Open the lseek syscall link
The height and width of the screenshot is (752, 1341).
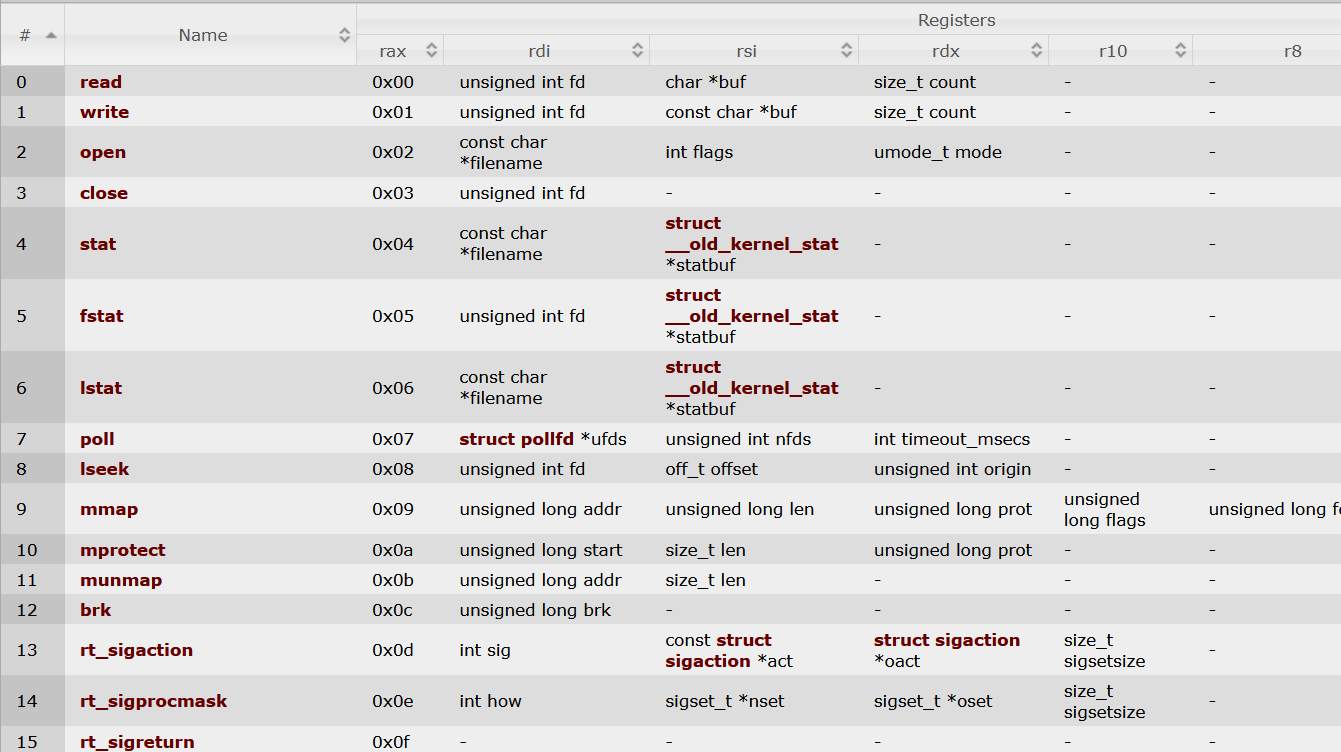(x=105, y=469)
